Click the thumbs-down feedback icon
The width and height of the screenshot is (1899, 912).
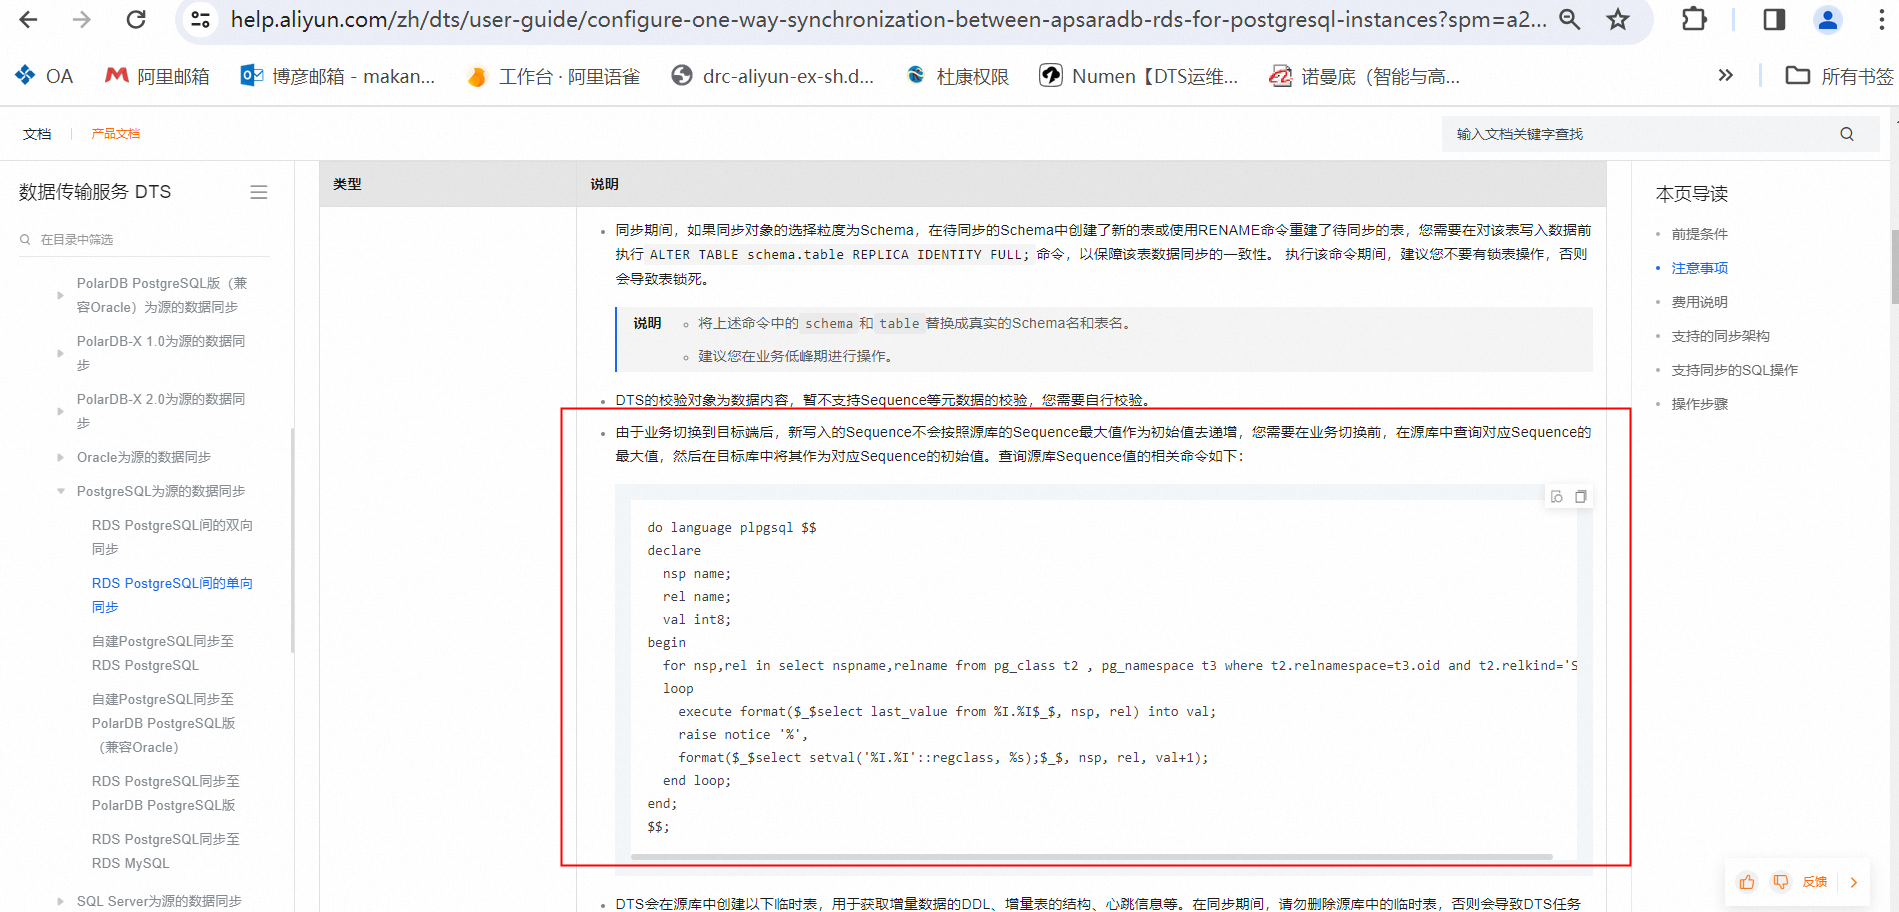[x=1781, y=882]
